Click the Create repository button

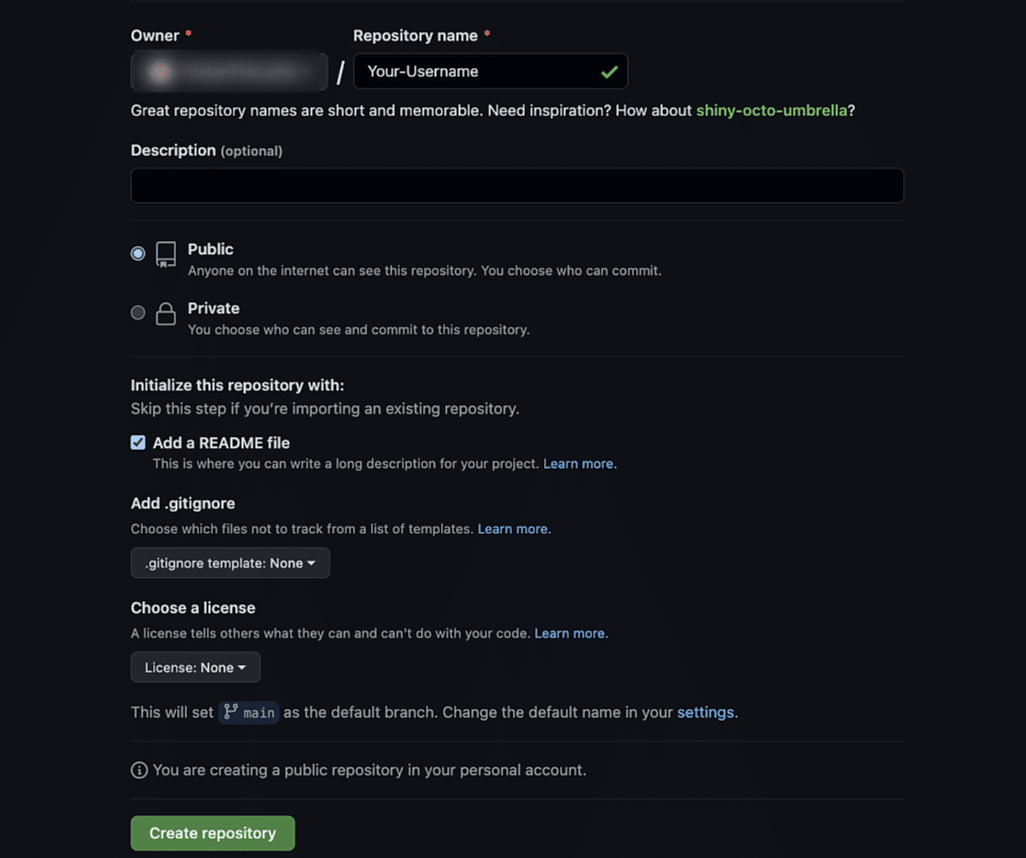213,833
